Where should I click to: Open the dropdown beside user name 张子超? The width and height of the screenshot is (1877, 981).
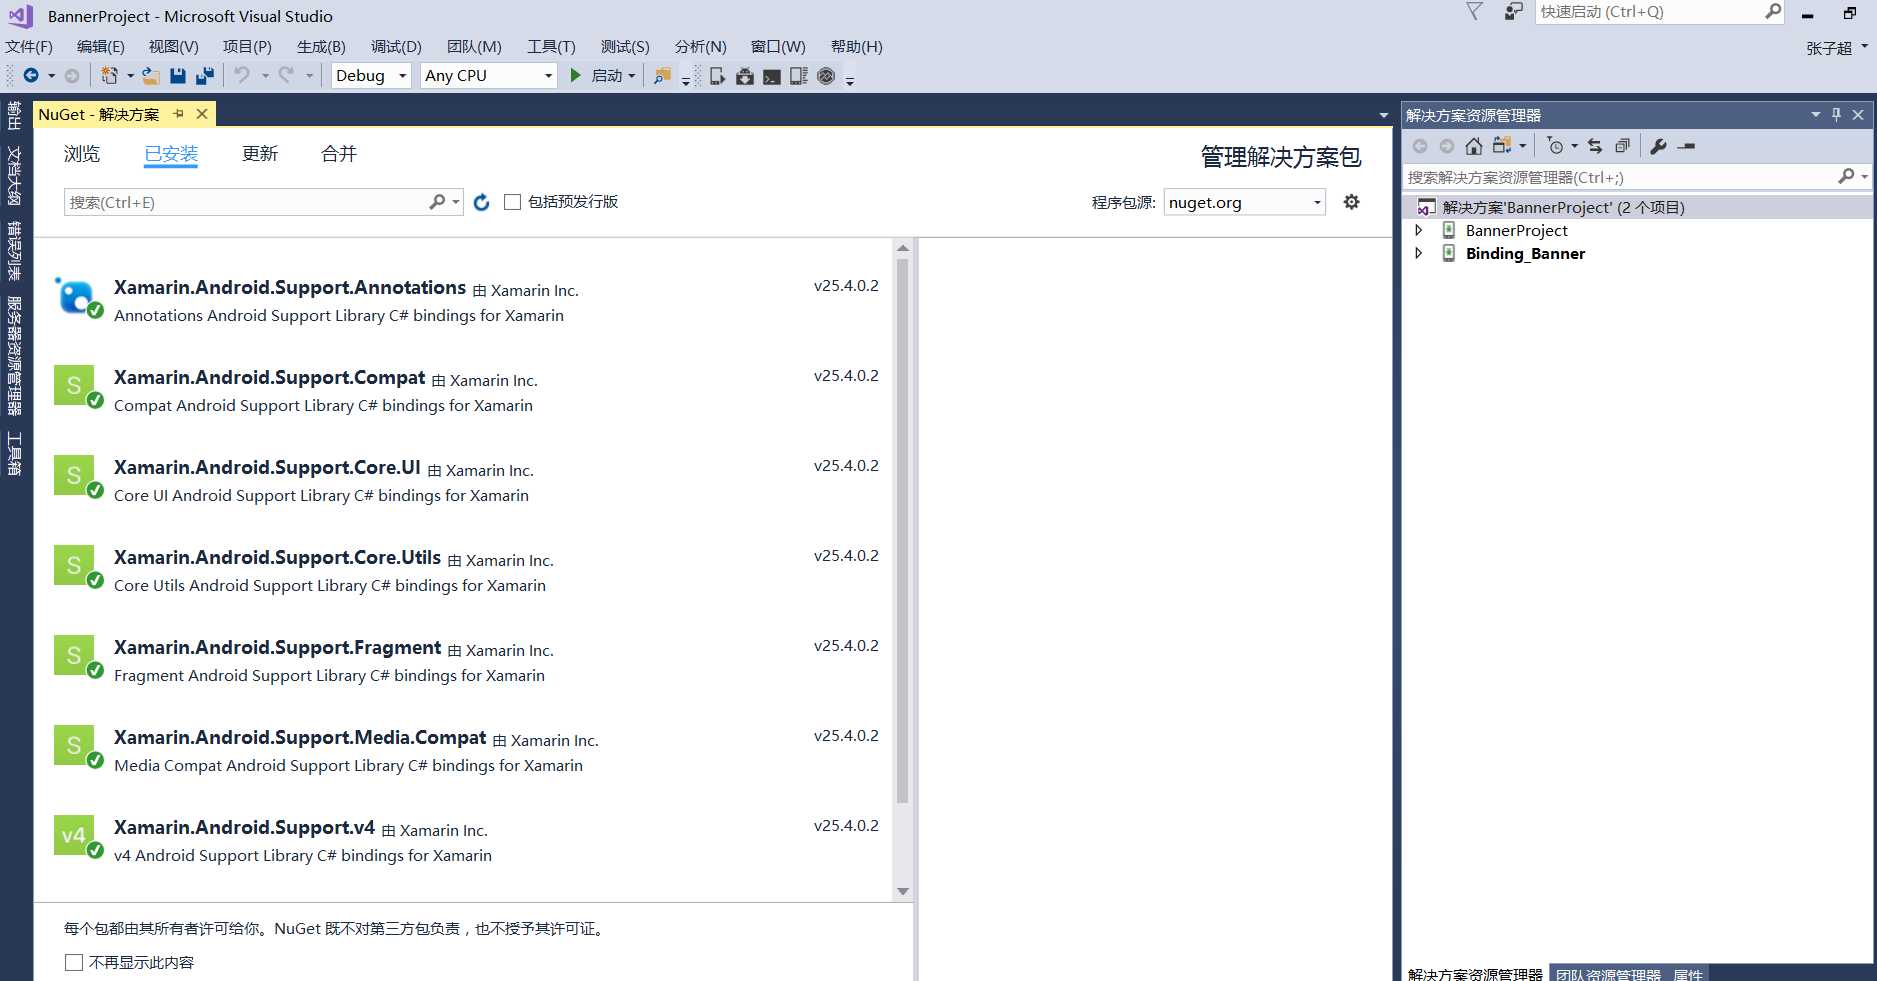(1865, 46)
